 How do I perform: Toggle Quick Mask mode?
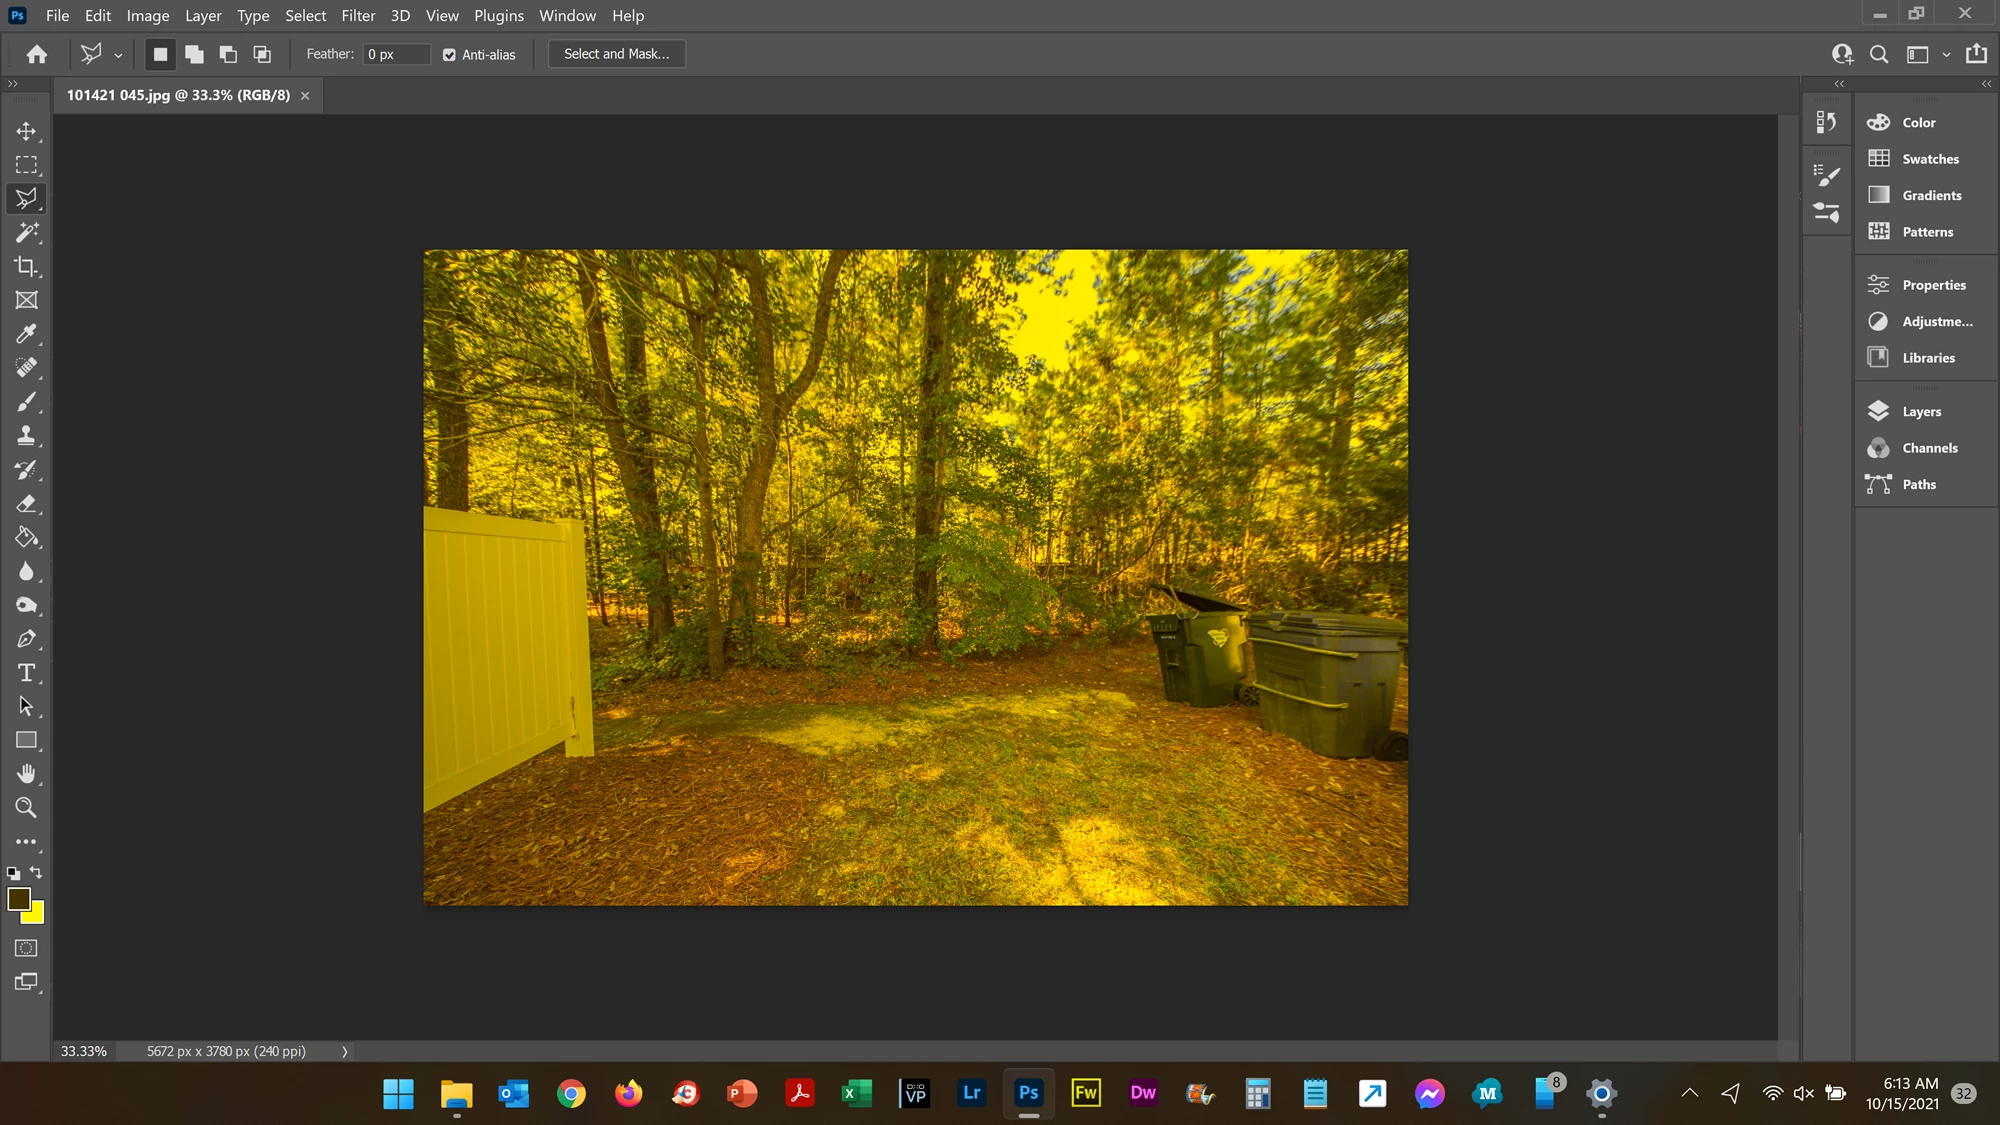[x=26, y=948]
